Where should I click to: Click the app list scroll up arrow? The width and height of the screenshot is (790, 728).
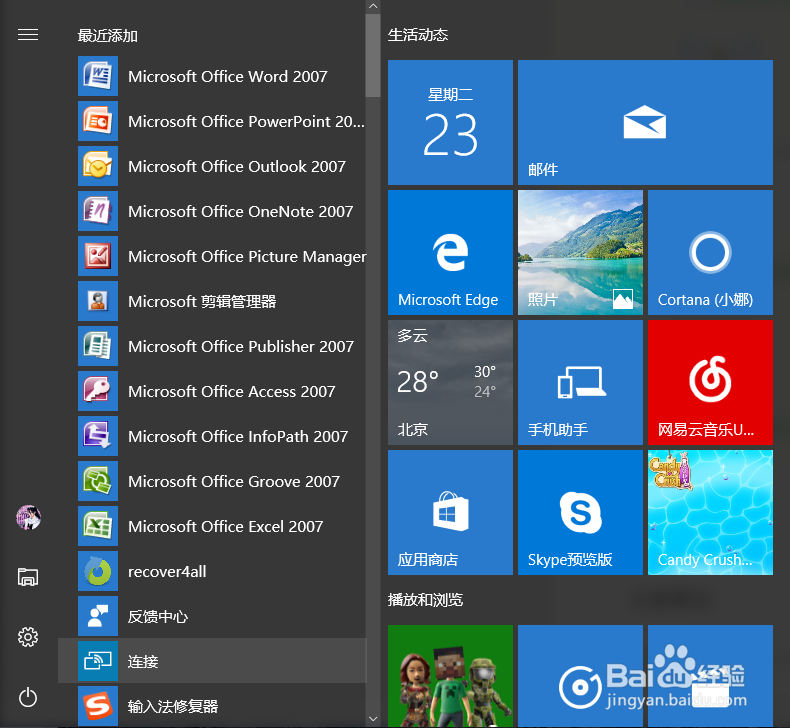373,6
